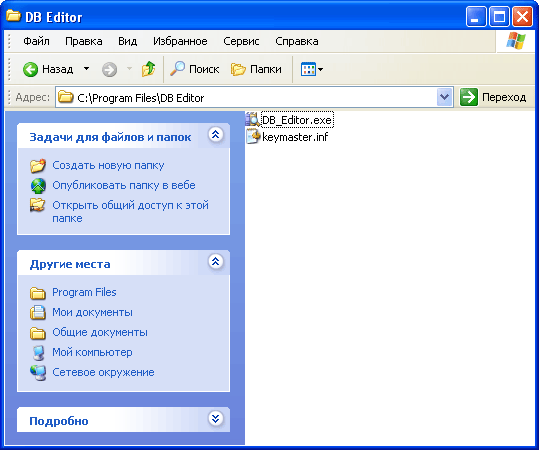
Task: Select the keymaster.inf file
Action: point(287,137)
